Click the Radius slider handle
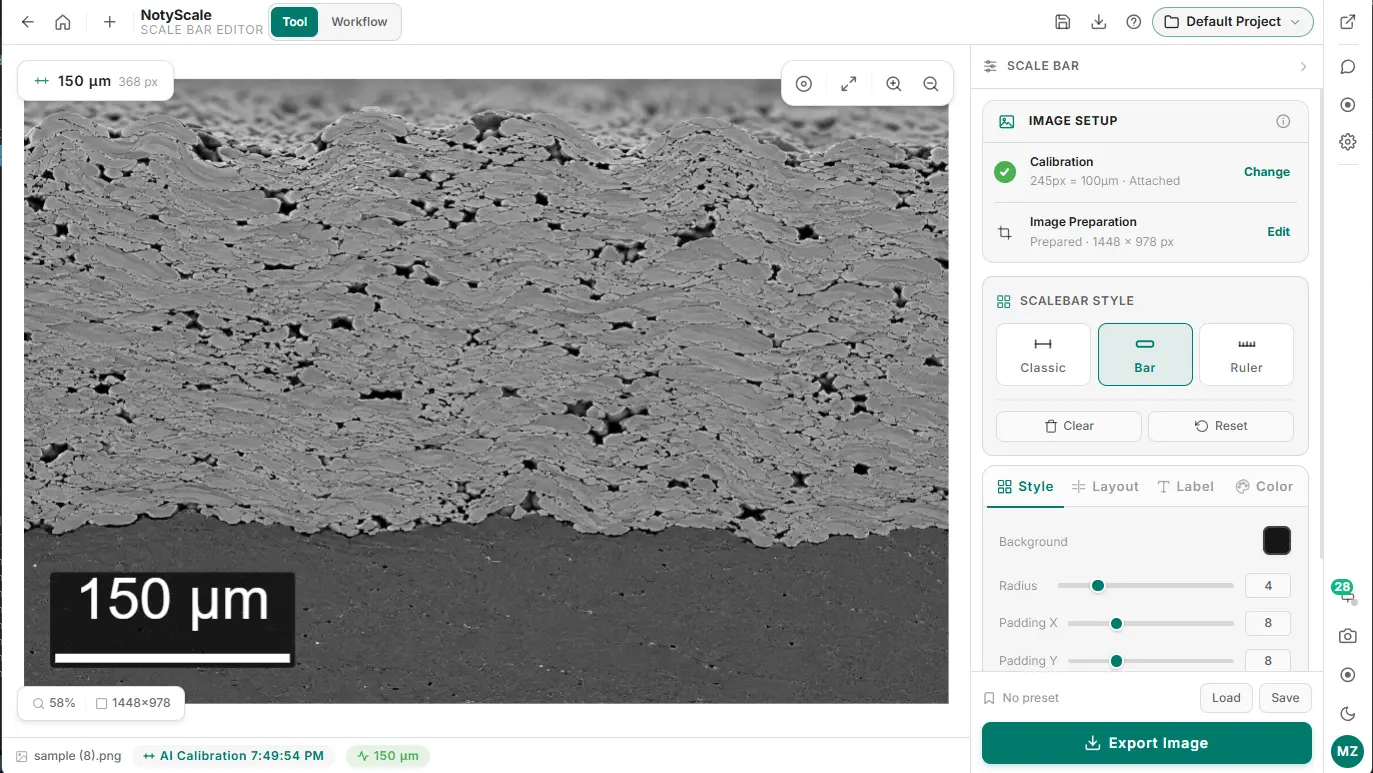Viewport: 1373px width, 773px height. click(1098, 586)
